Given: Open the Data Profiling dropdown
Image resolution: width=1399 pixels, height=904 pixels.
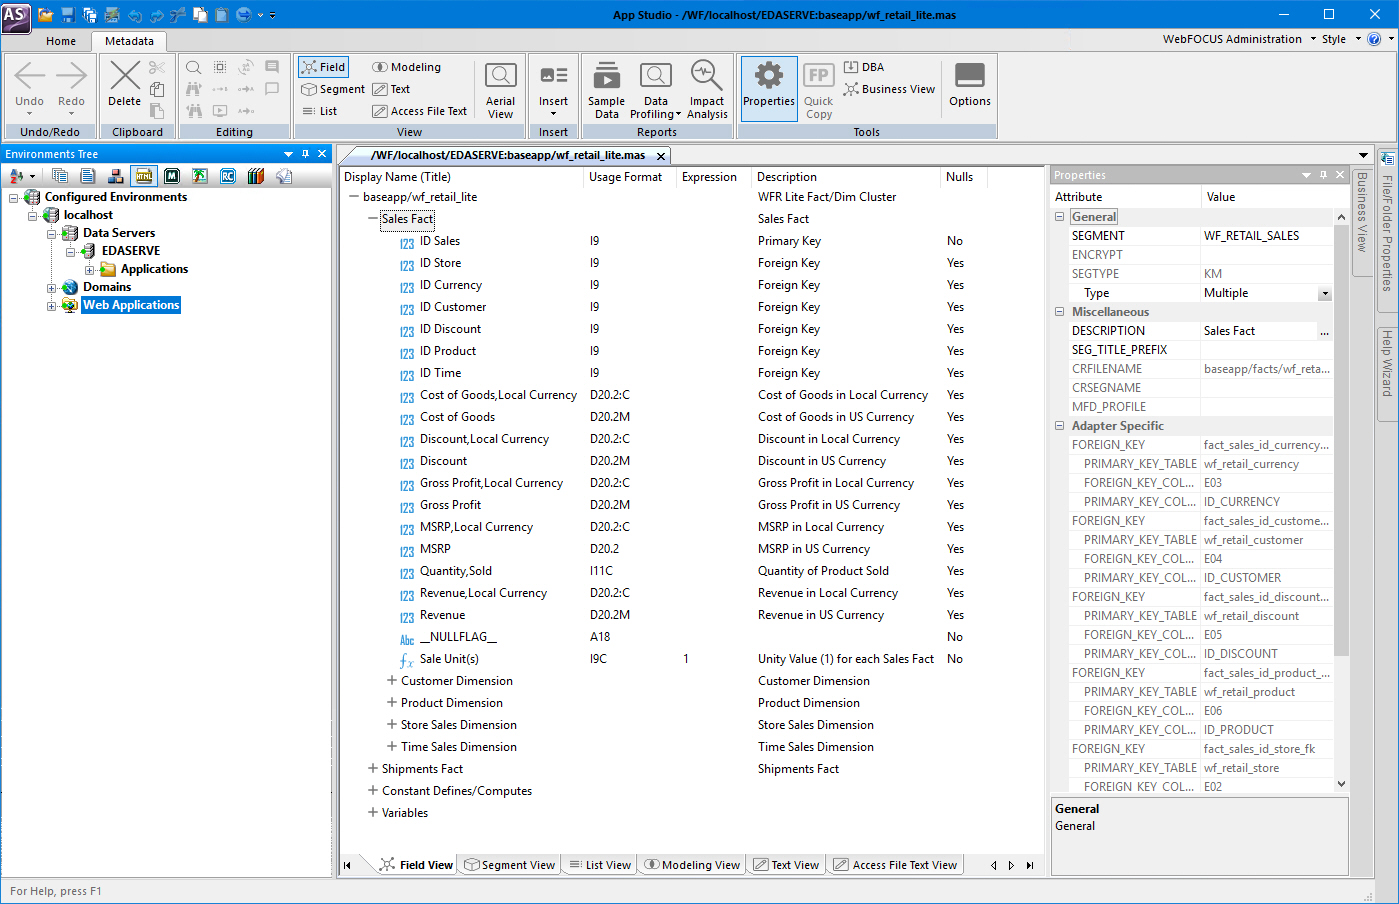Looking at the screenshot, I should tap(678, 114).
